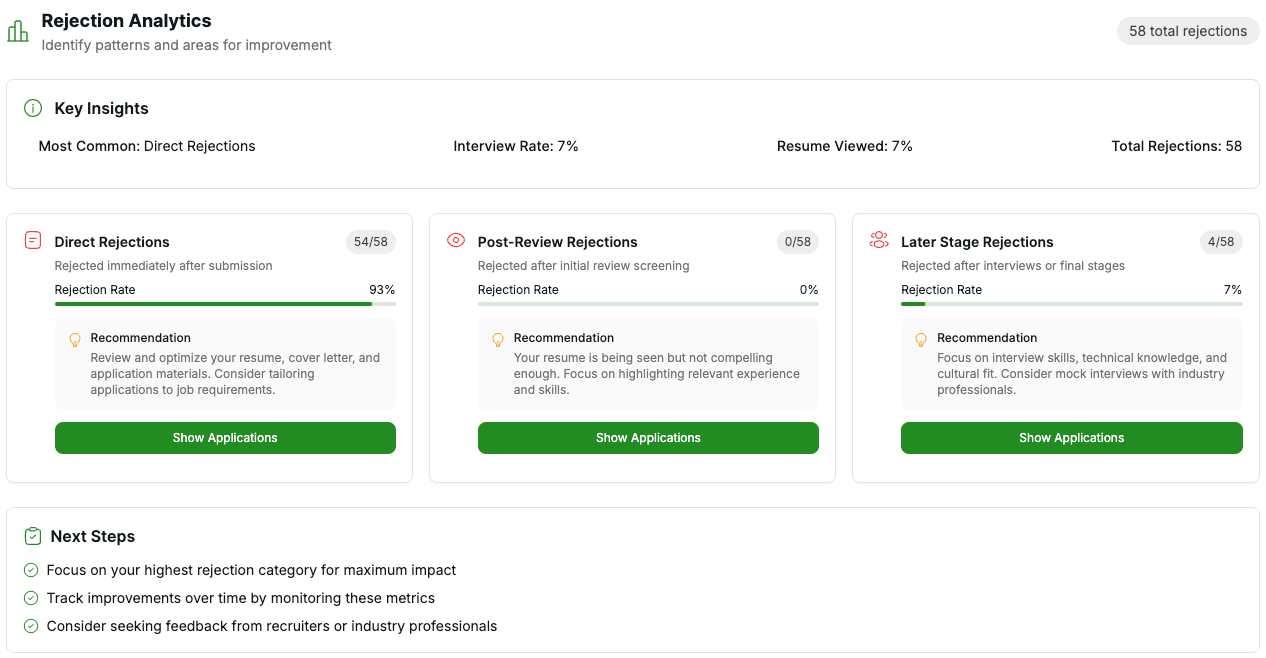The image size is (1266, 658).
Task: Click checkmark beside 'Focus on your highest rejection category'
Action: (x=32, y=570)
